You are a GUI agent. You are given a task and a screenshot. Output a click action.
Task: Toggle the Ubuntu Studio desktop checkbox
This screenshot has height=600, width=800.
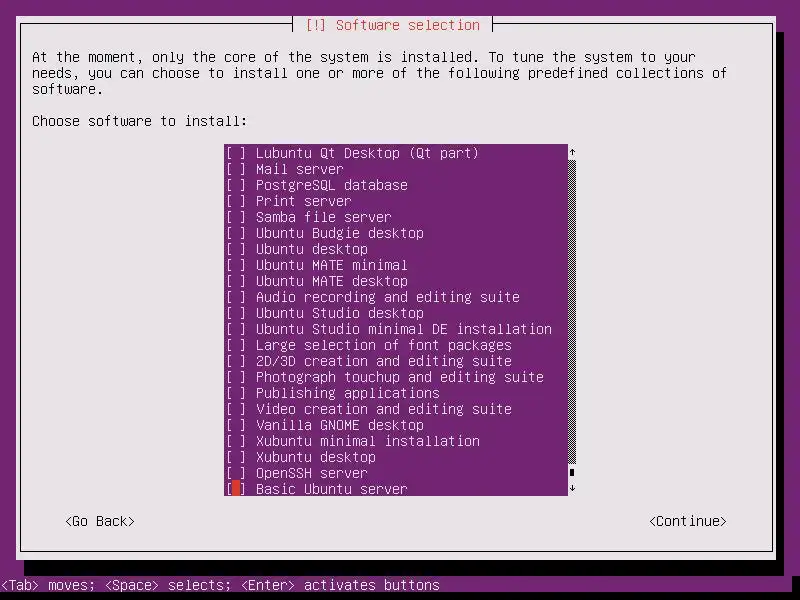click(x=236, y=313)
